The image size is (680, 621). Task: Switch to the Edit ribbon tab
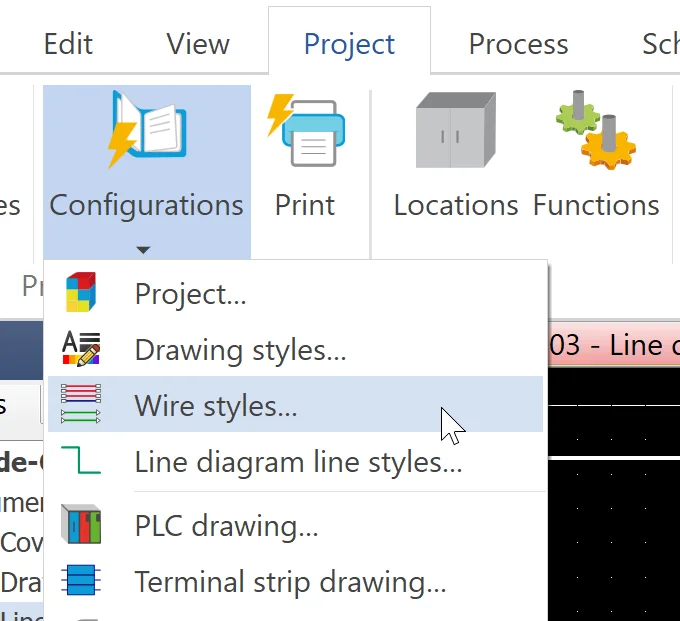click(x=68, y=44)
